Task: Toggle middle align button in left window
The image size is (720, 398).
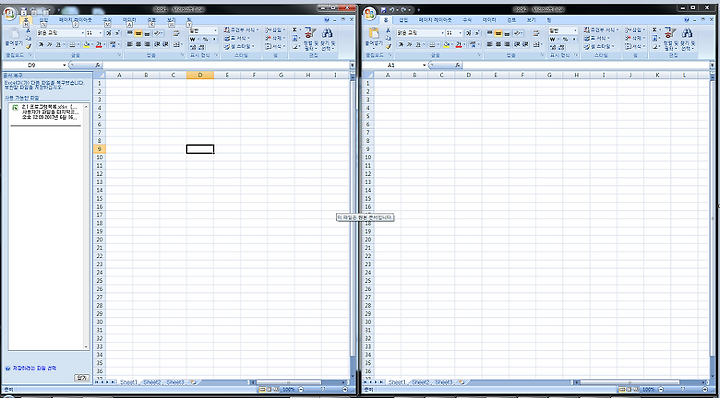Action: pyautogui.click(x=138, y=33)
